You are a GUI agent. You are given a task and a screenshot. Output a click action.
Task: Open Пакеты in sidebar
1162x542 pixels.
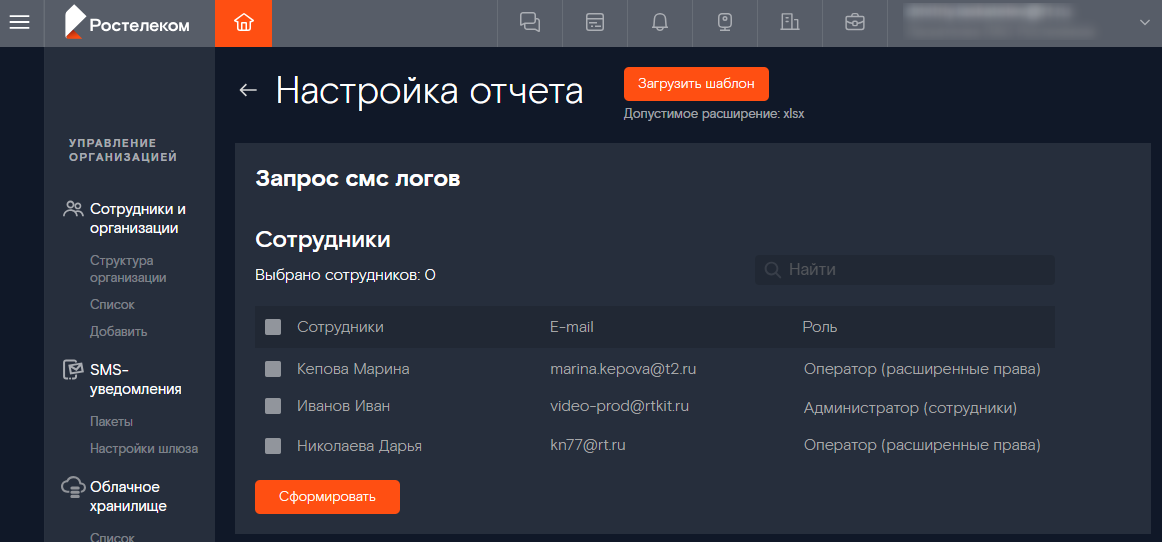(111, 422)
